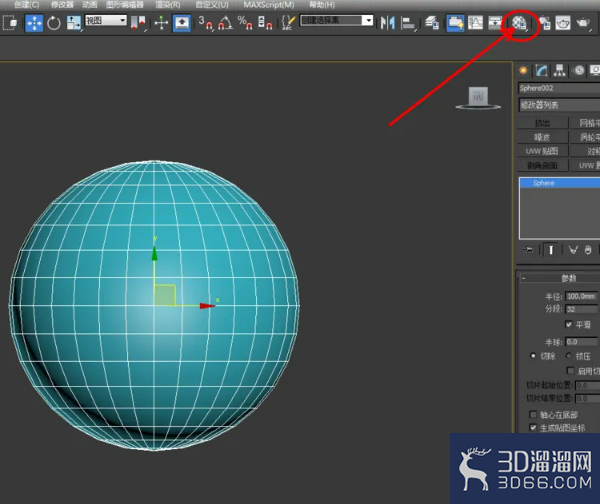Switch to the Motion panel tab
The height and width of the screenshot is (504, 600).
(579, 70)
